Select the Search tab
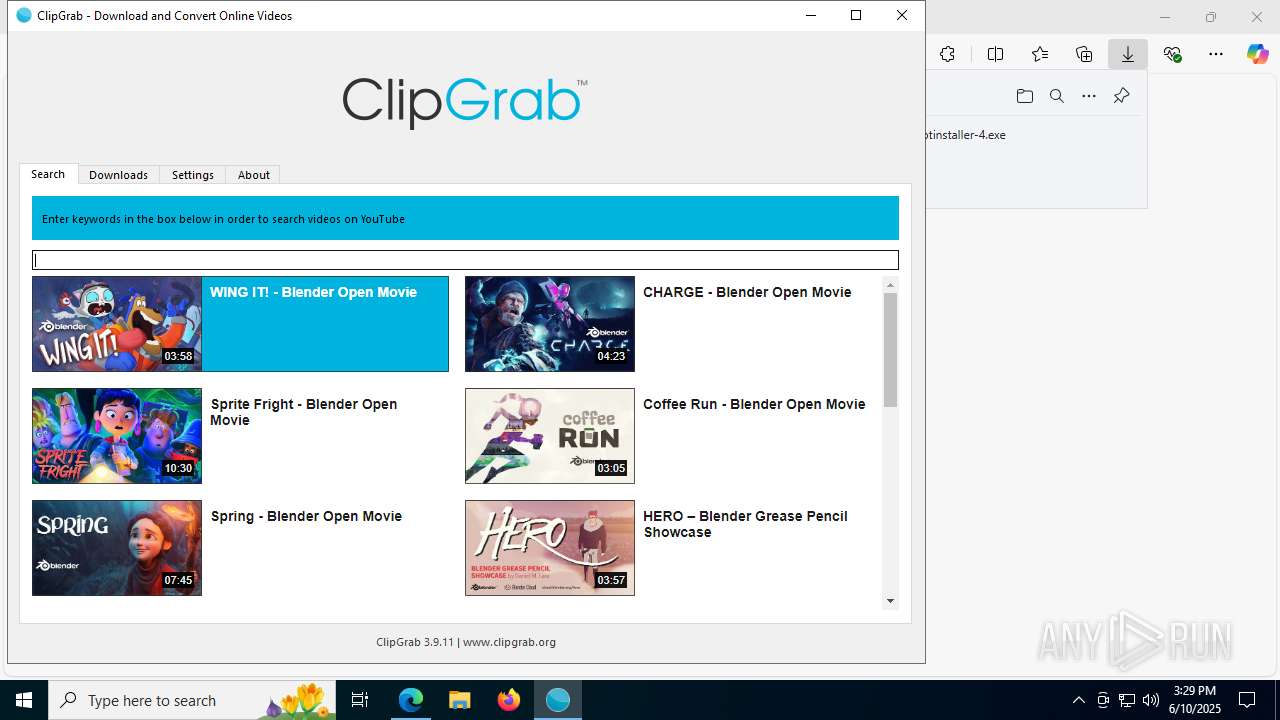 click(48, 174)
